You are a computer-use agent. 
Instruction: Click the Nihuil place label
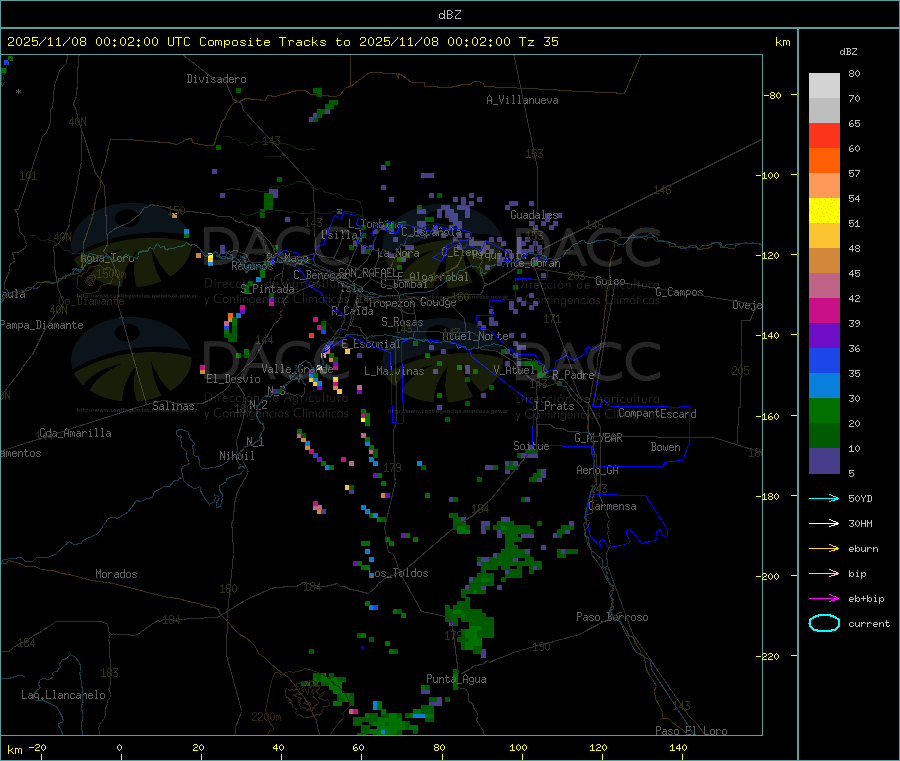pos(237,456)
